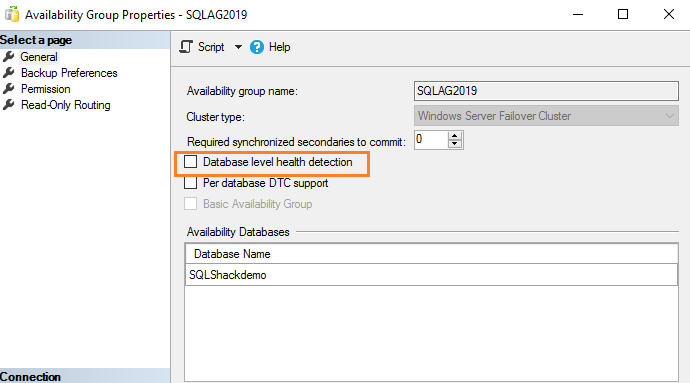Open the Cluster type dropdown

point(546,116)
